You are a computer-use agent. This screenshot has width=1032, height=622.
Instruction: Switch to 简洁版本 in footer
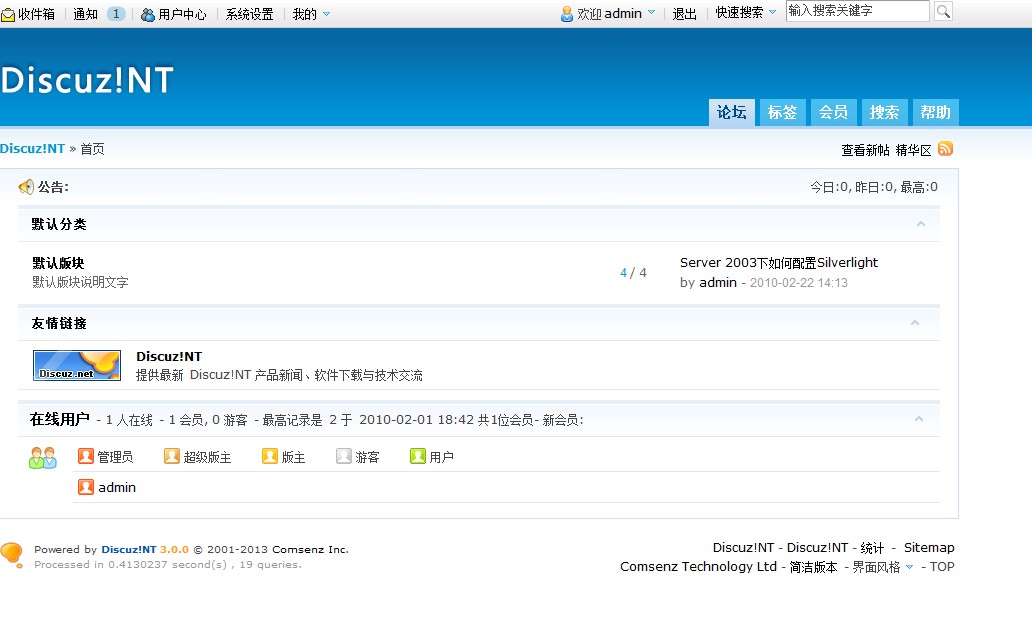[813, 567]
